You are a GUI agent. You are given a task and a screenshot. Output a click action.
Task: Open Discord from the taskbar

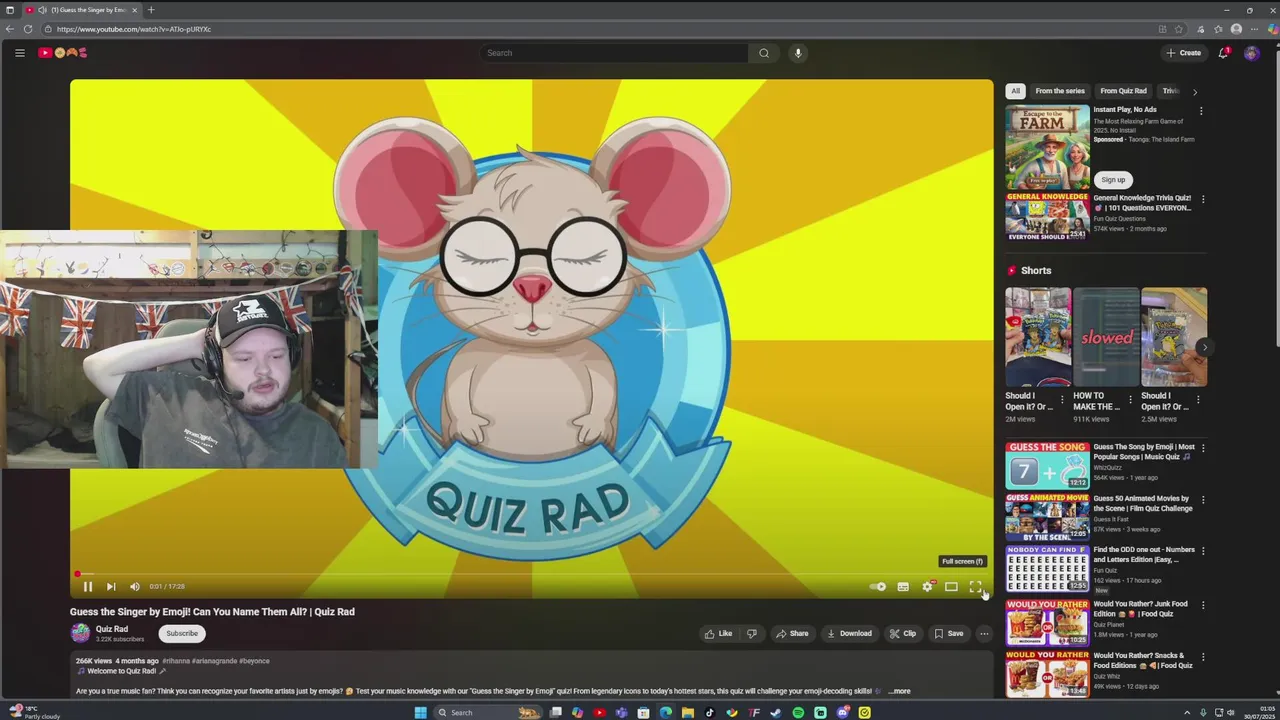click(842, 713)
